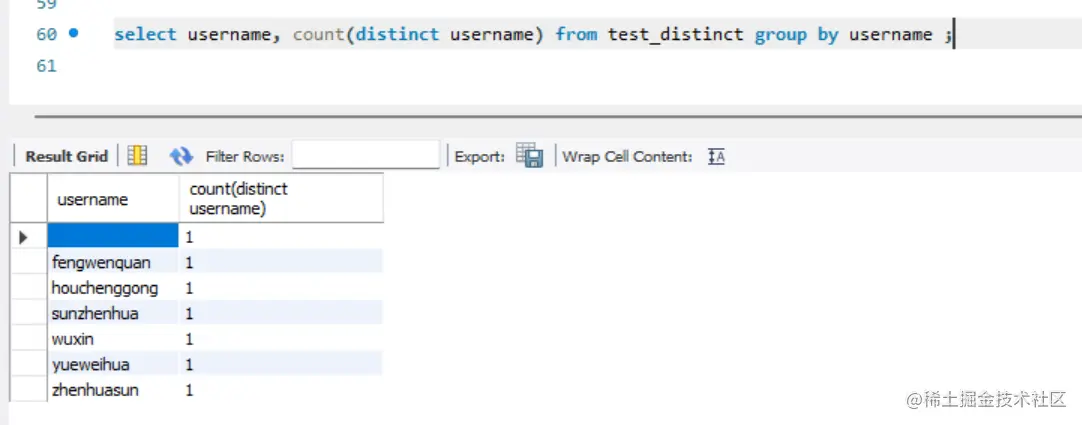This screenshot has height=425, width=1082.
Task: Select the wuxin cell
Action: [113, 339]
